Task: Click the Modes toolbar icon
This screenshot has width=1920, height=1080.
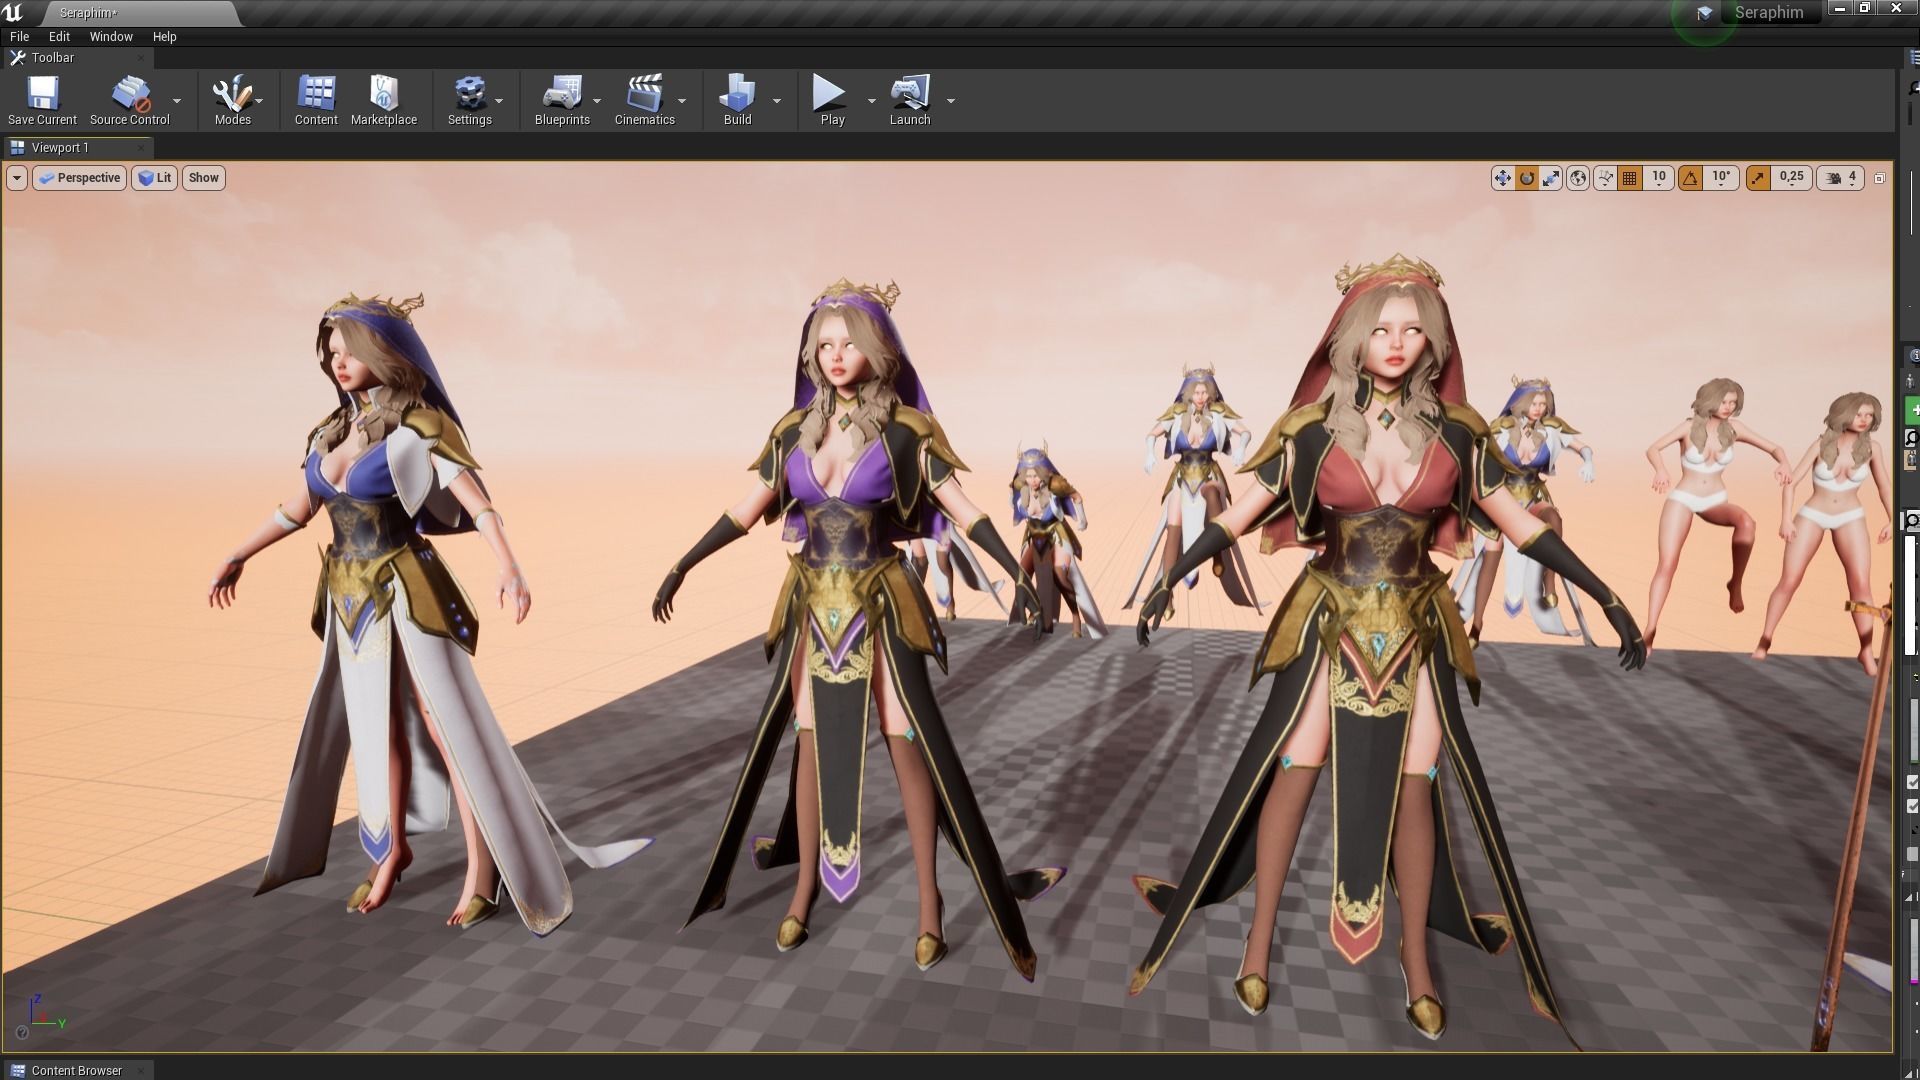Action: pyautogui.click(x=232, y=100)
